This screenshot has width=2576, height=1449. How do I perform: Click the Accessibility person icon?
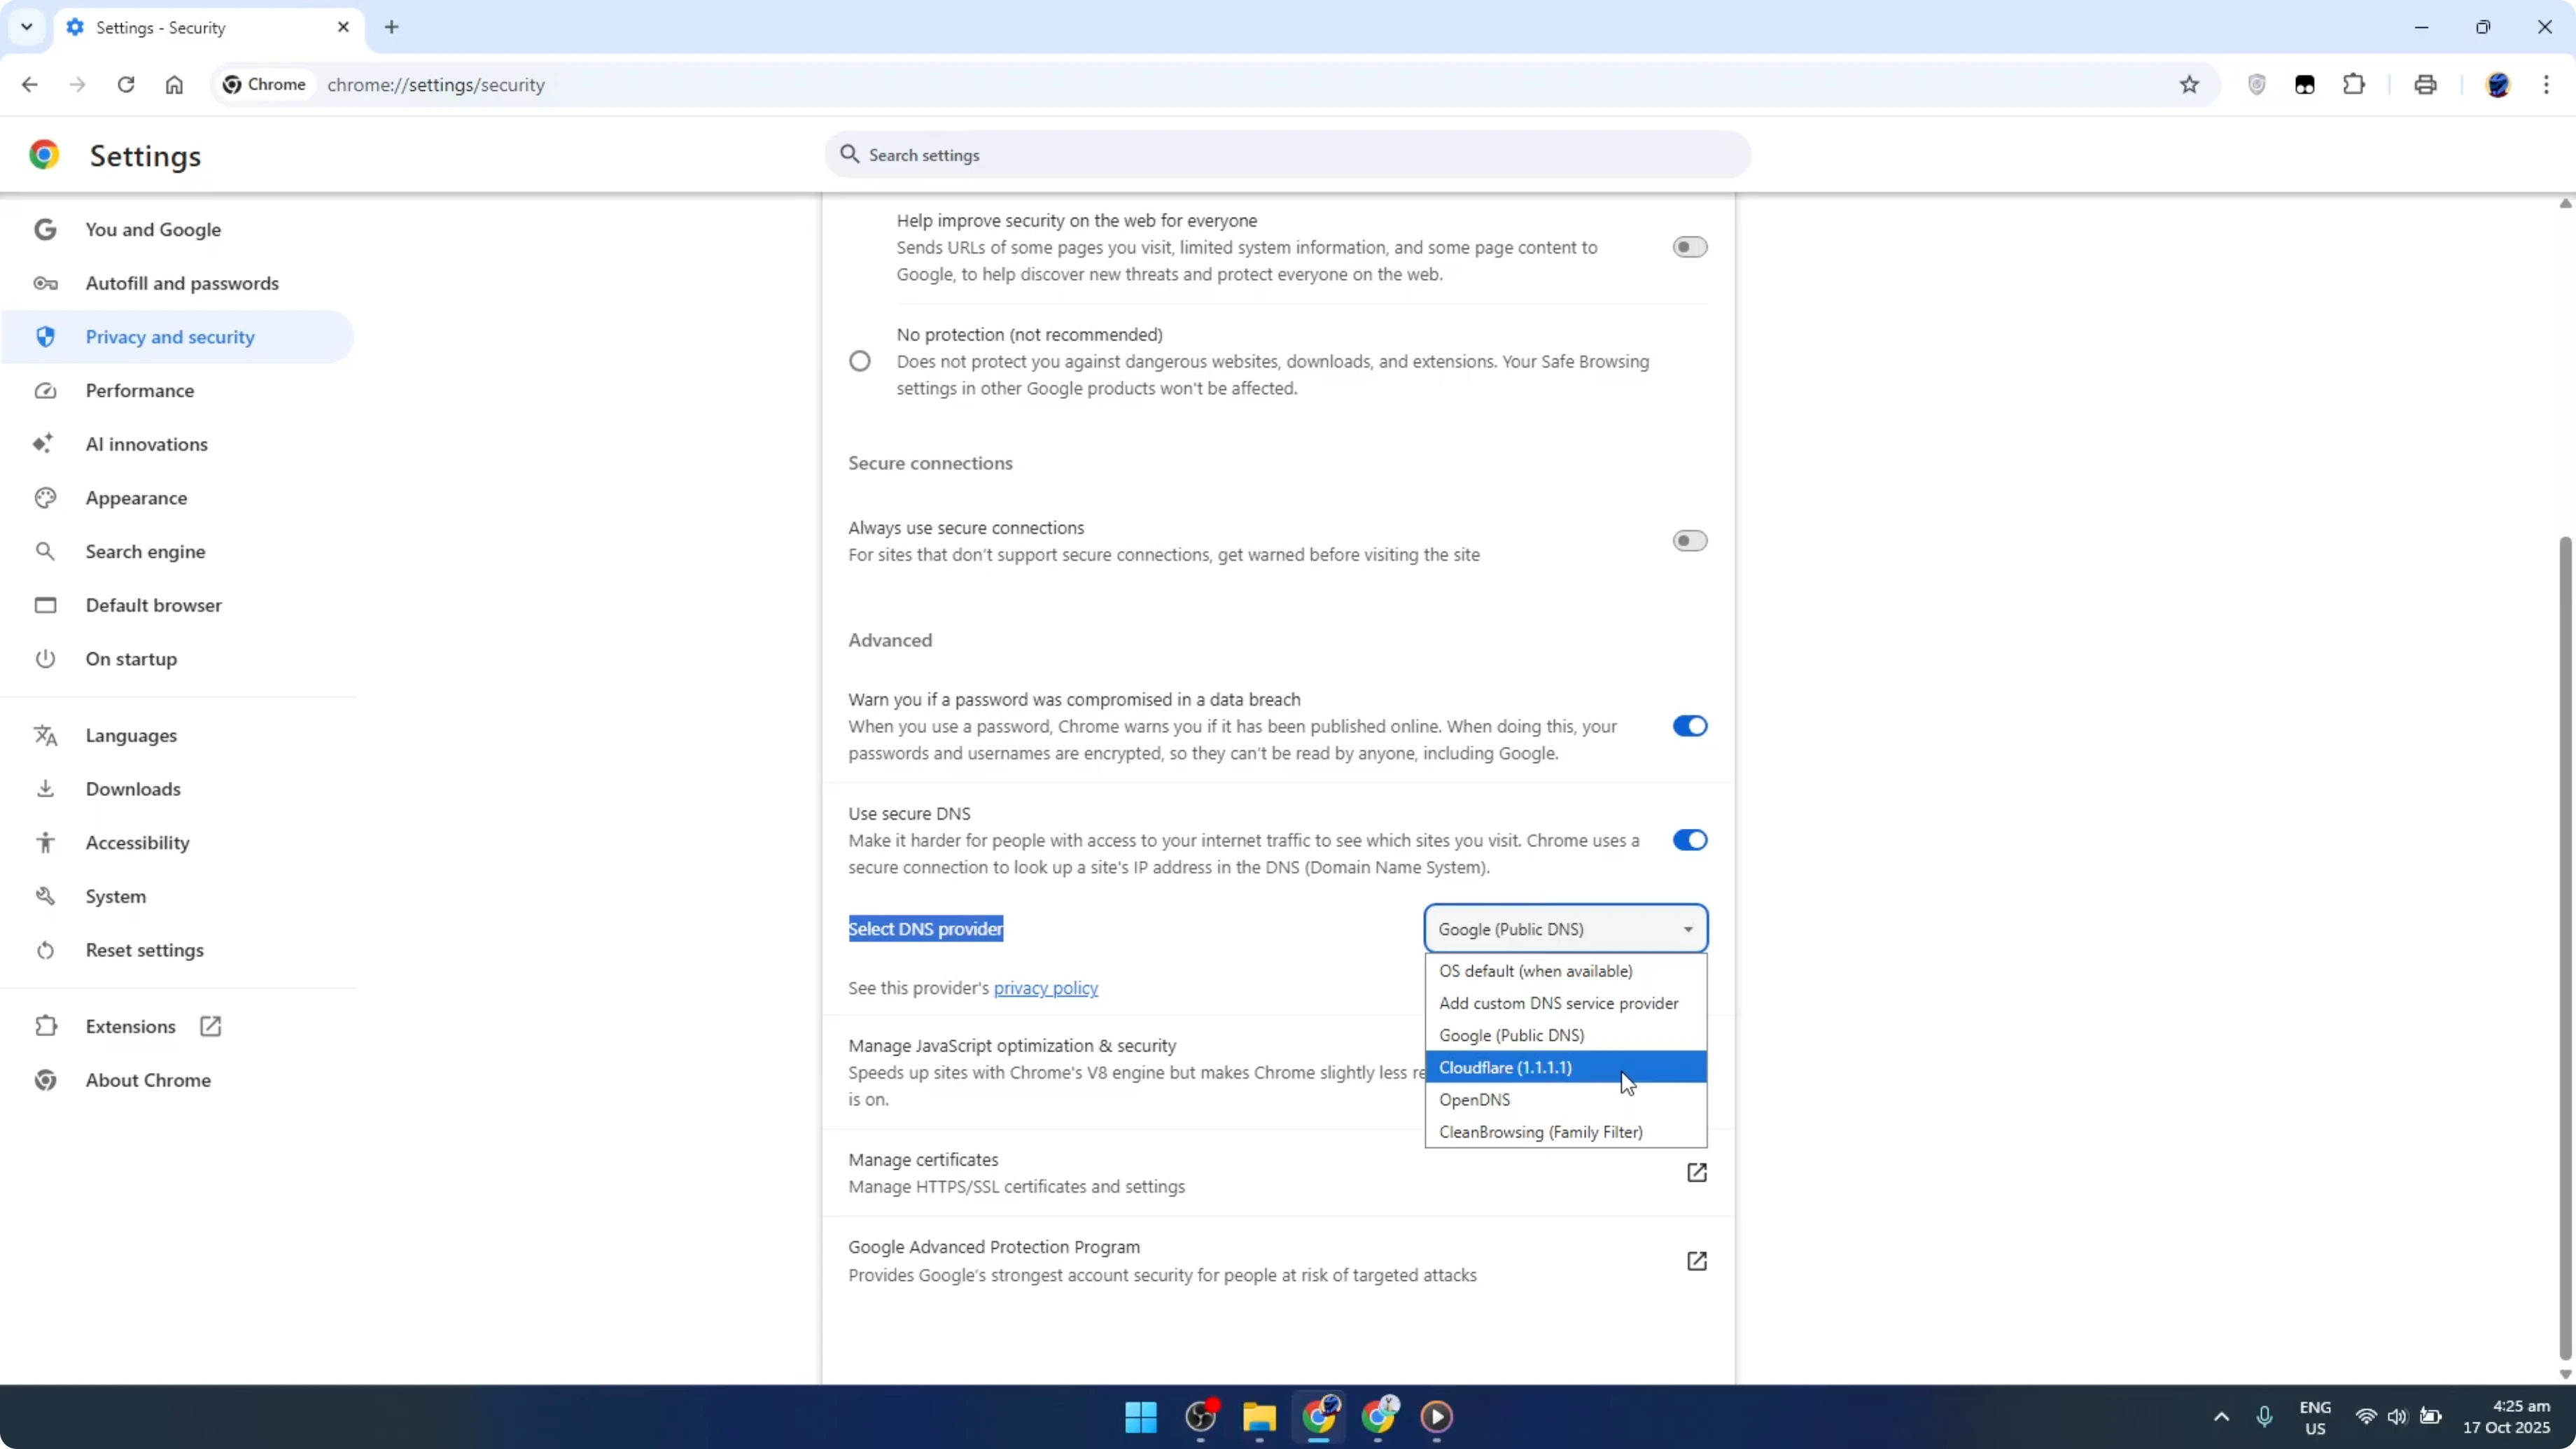(x=45, y=842)
